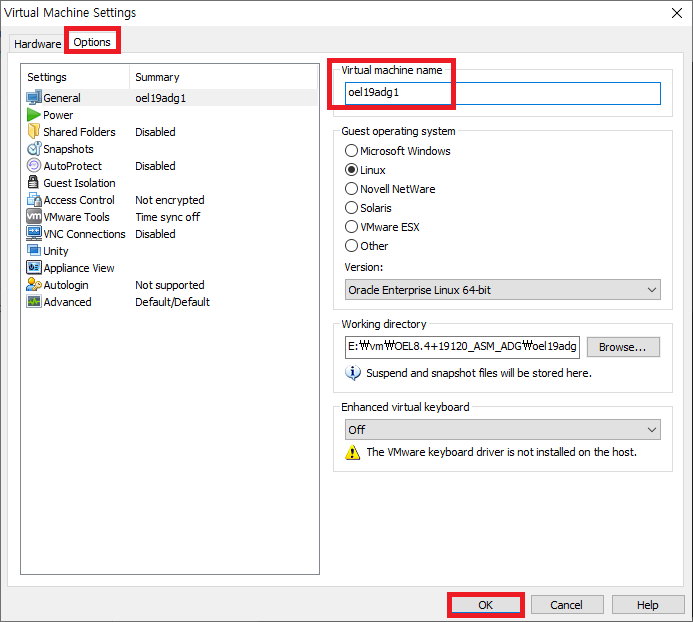Select the 'Shared Folders' row label
The image size is (693, 622).
[79, 132]
